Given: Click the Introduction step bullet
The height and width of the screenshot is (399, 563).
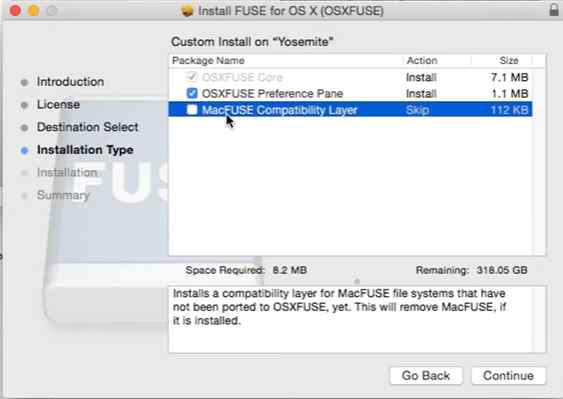Looking at the screenshot, I should click(24, 82).
